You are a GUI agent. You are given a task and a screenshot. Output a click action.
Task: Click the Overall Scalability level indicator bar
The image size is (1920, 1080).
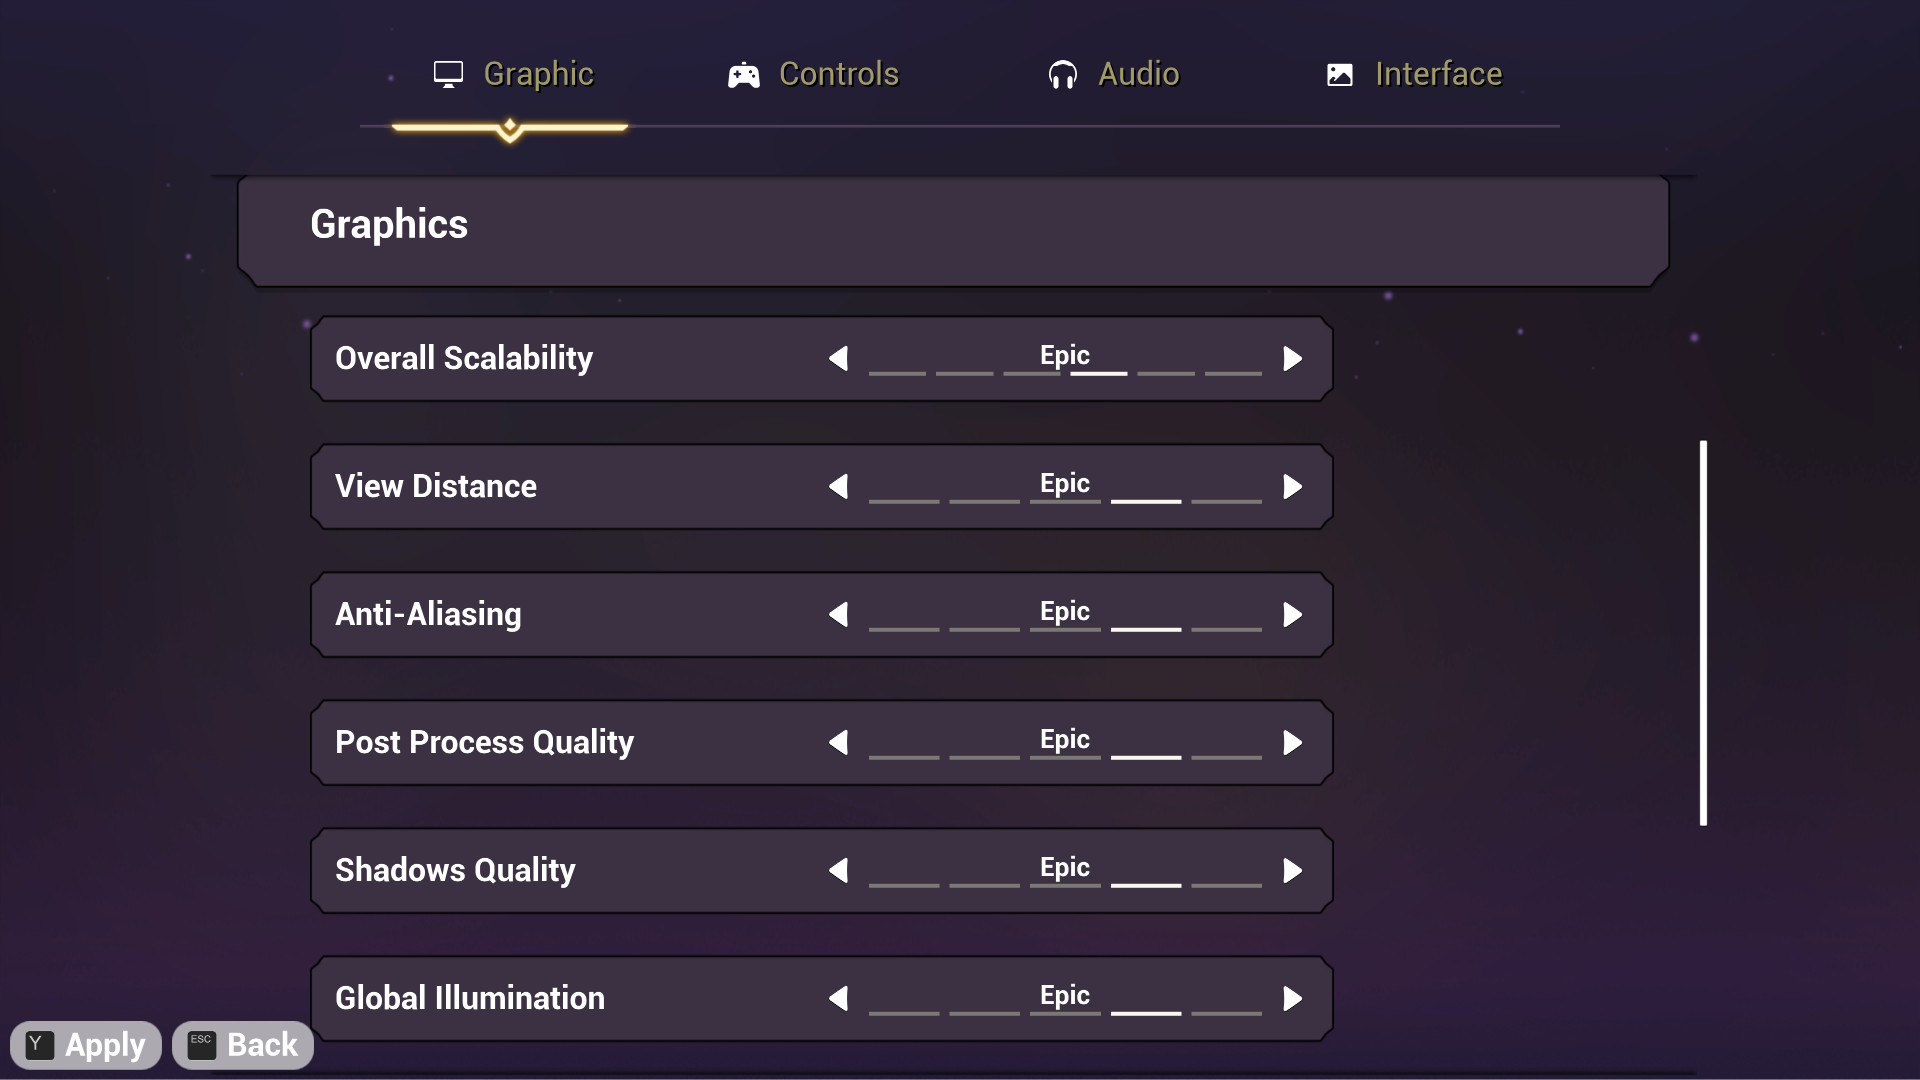1065,373
